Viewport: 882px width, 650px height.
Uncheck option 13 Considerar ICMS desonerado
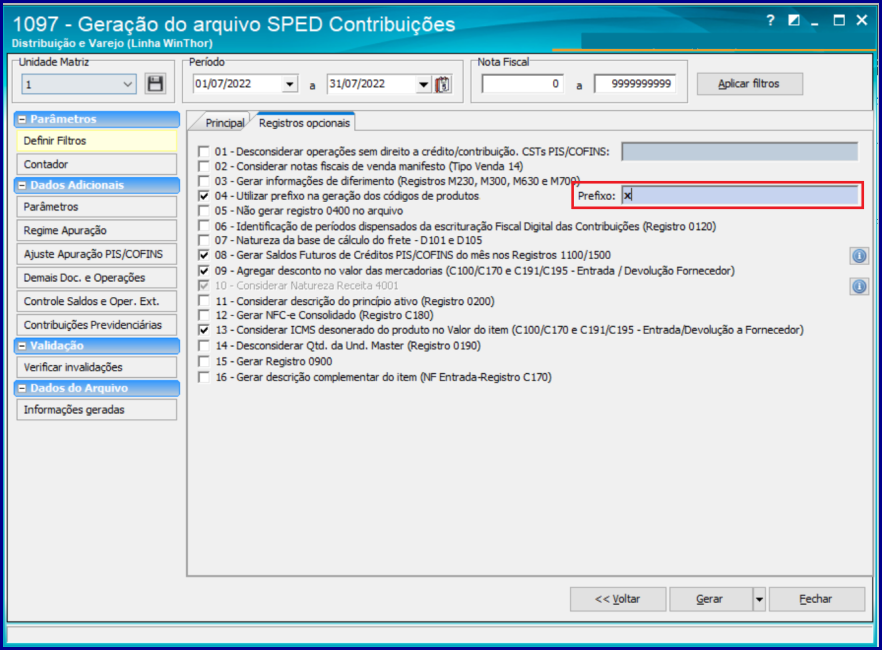pos(204,330)
